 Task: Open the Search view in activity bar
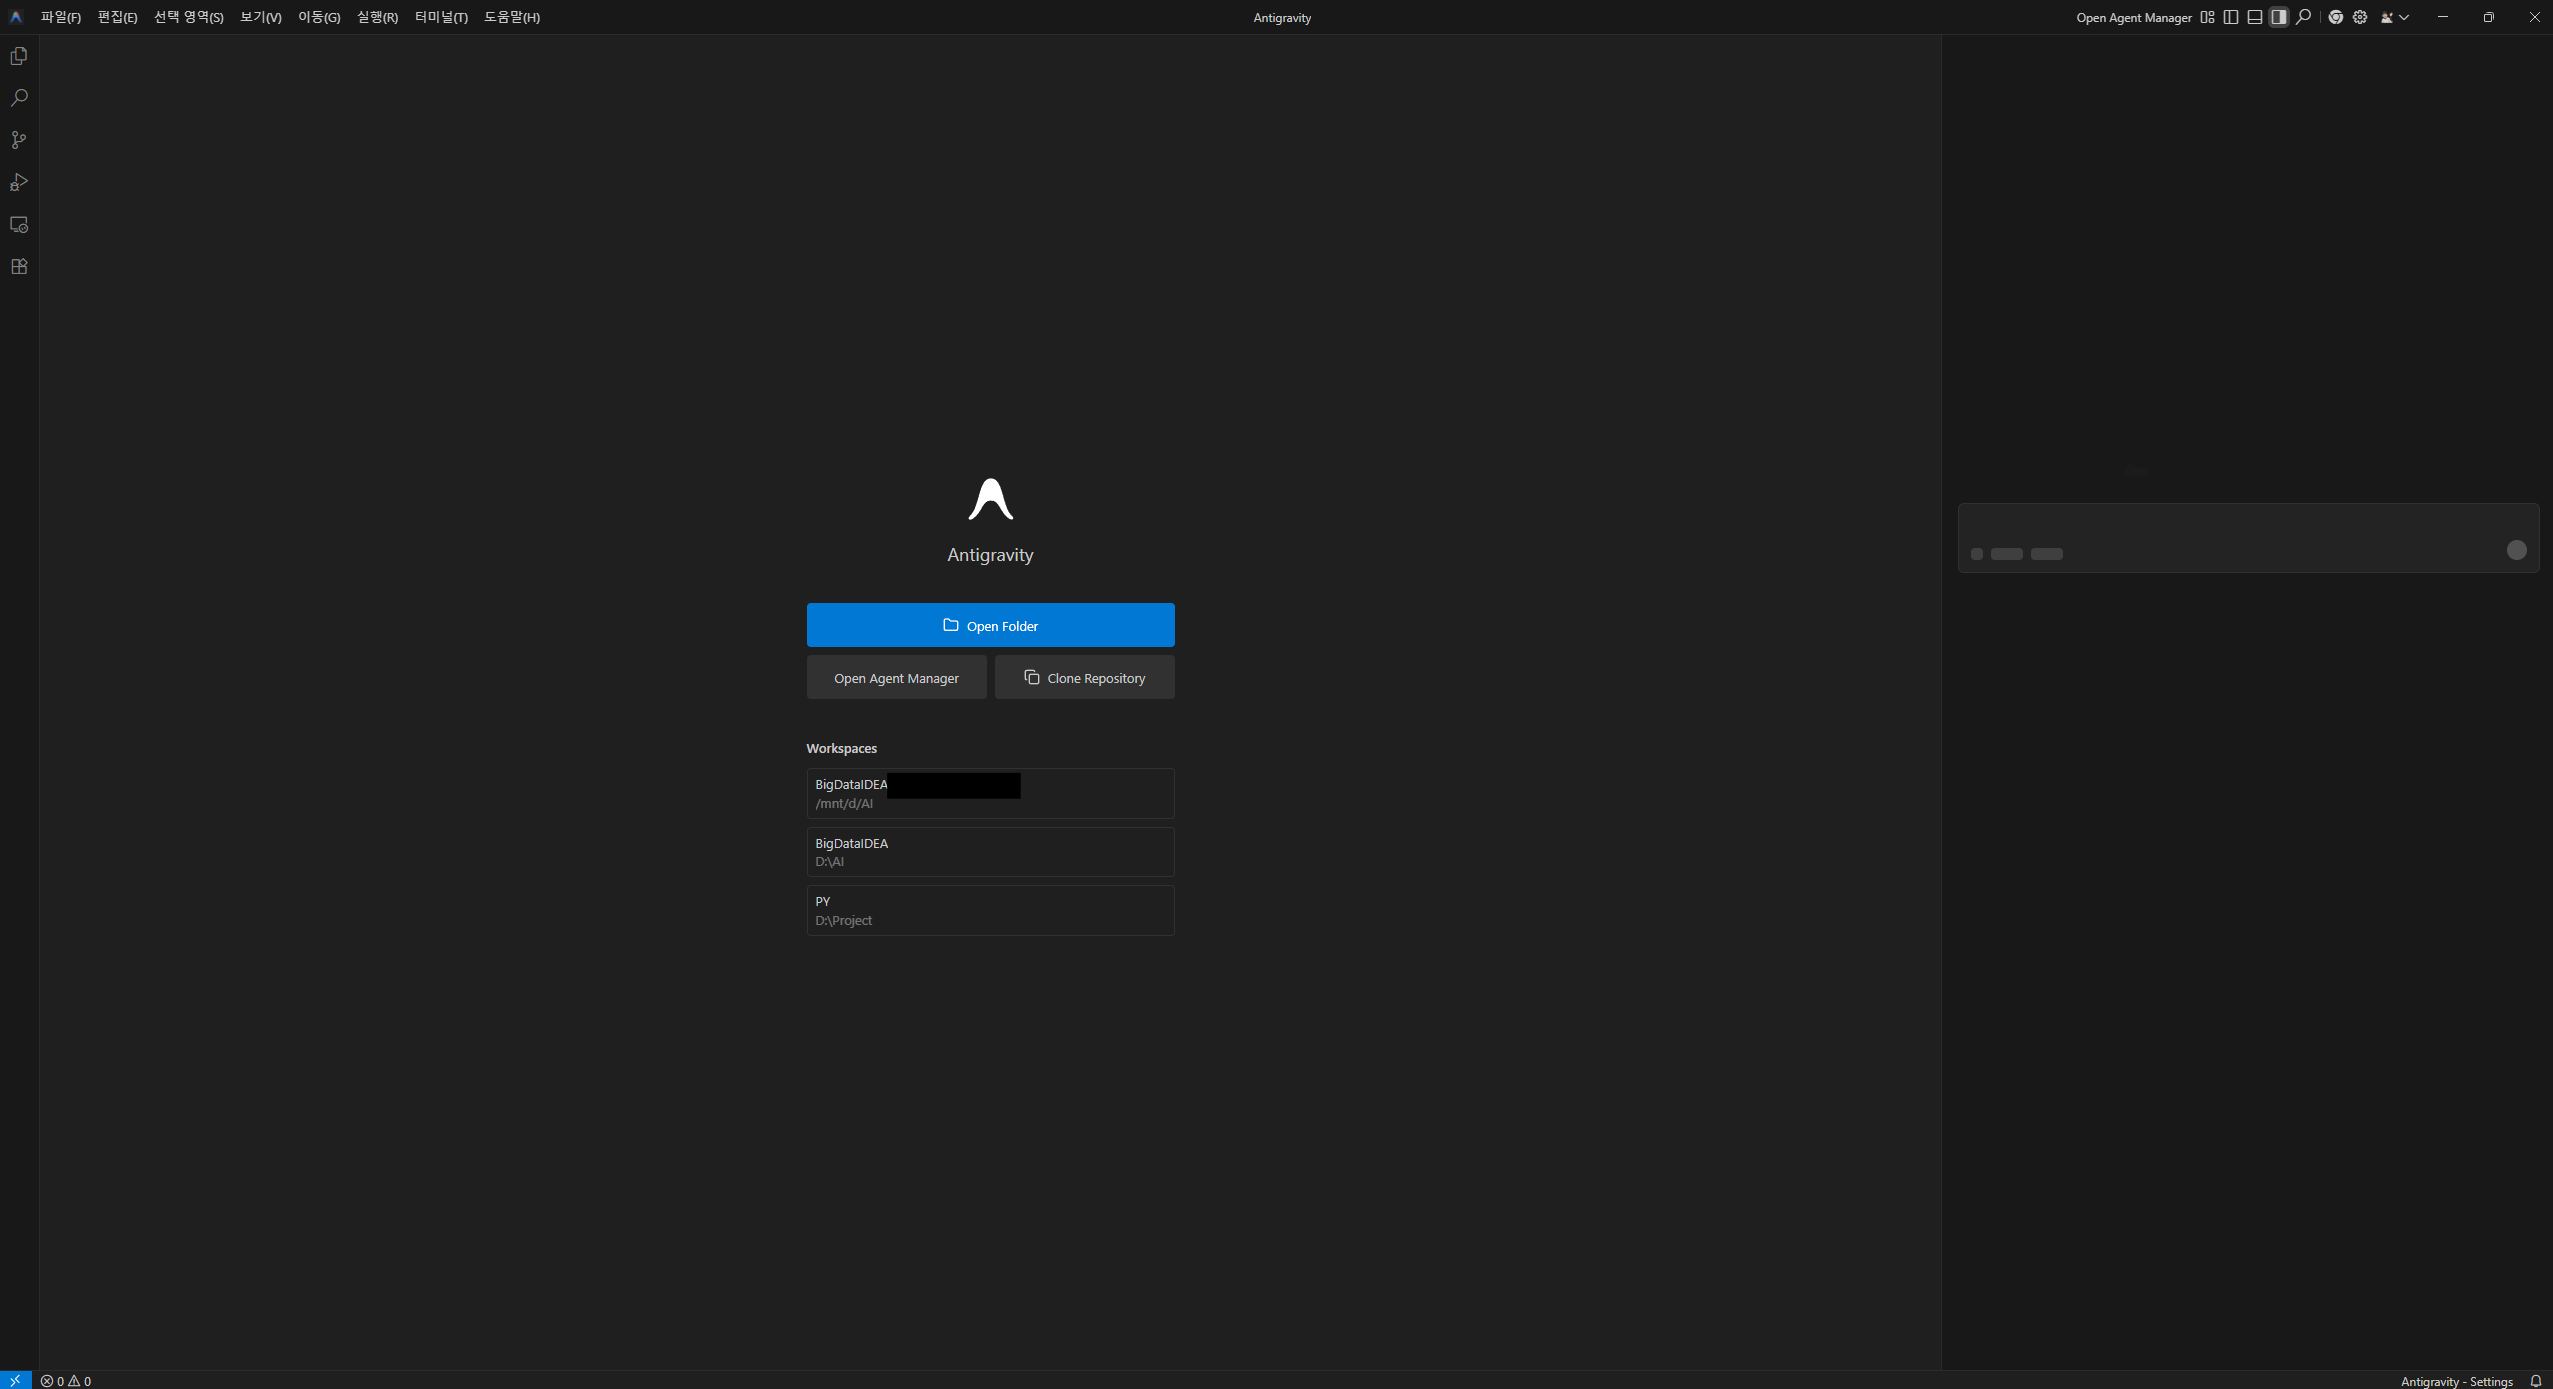tap(19, 98)
